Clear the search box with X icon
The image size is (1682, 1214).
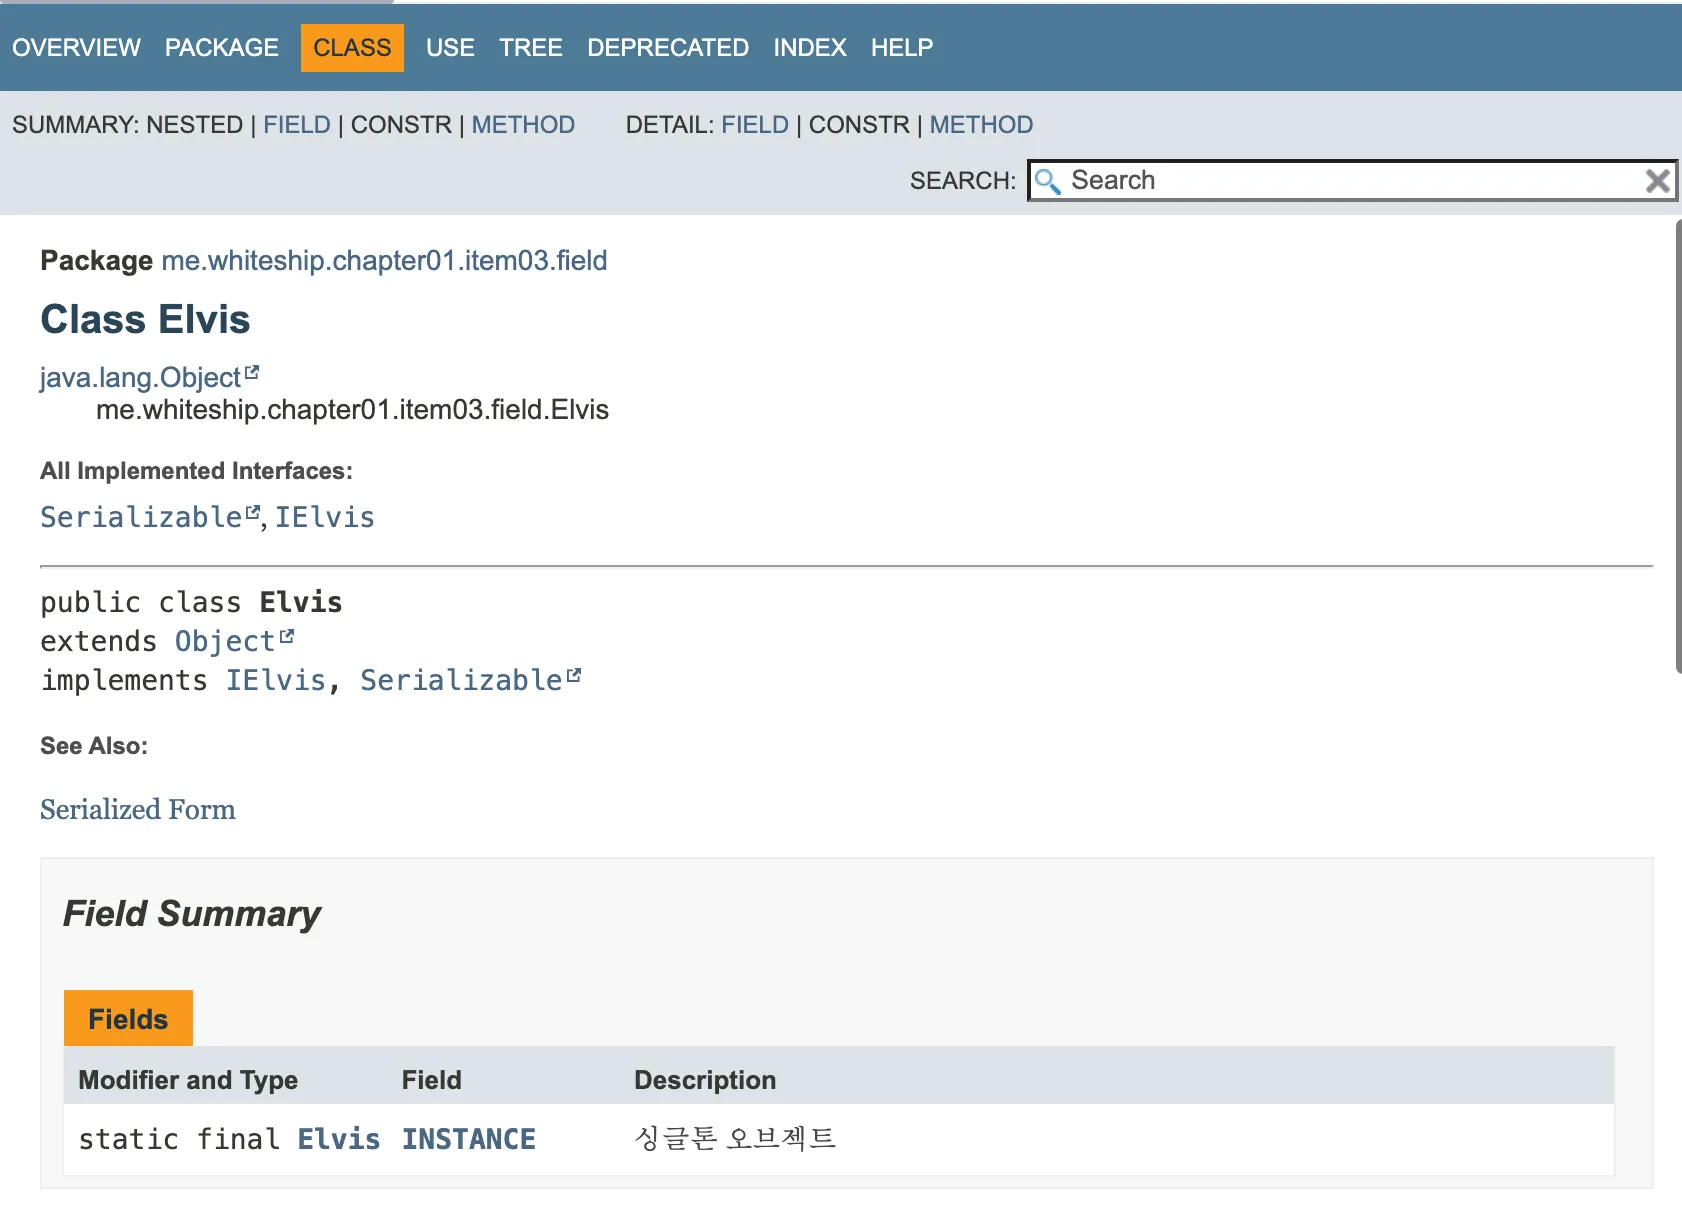point(1657,181)
